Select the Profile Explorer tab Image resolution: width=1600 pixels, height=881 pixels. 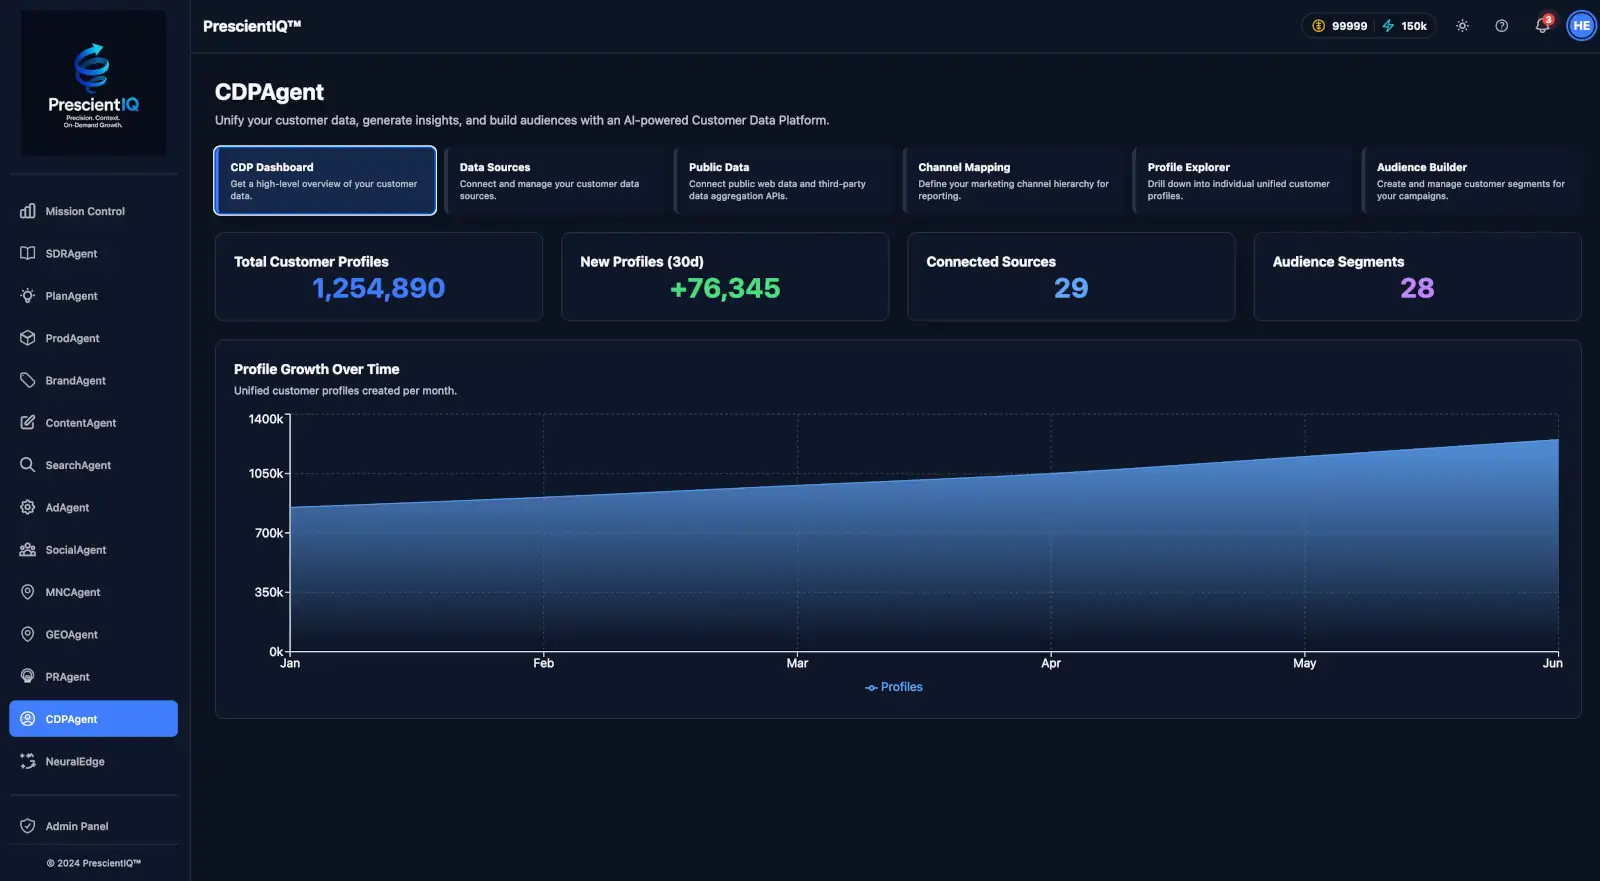coord(1242,181)
